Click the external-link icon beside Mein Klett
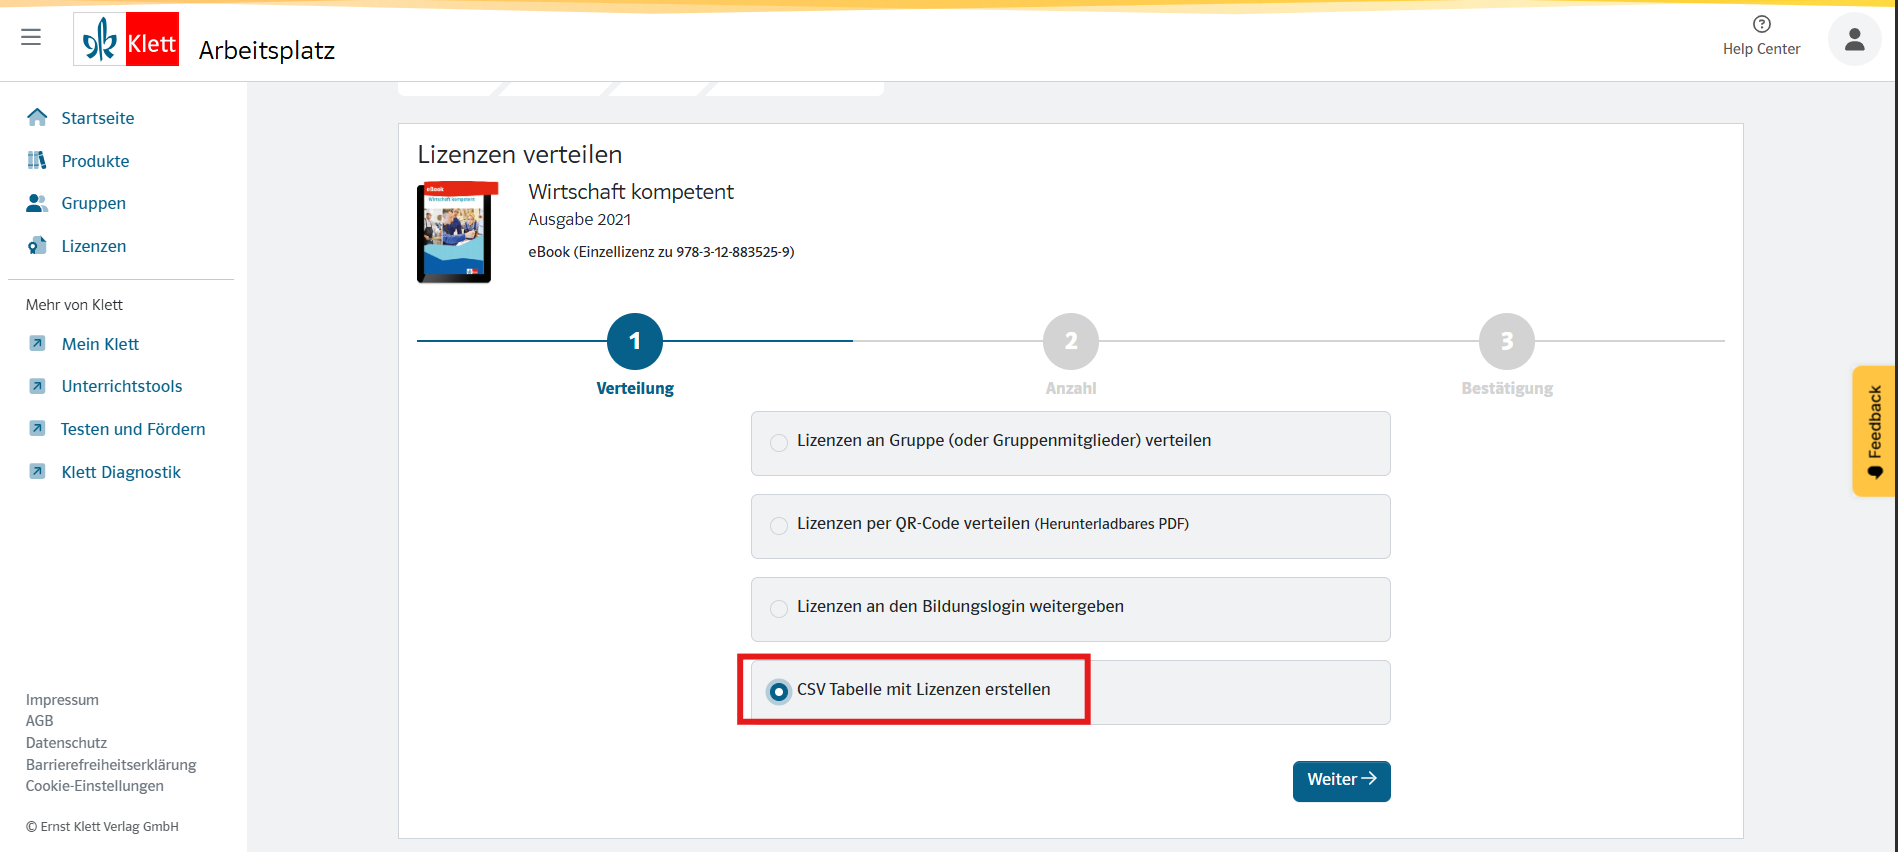This screenshot has height=852, width=1898. [x=37, y=343]
